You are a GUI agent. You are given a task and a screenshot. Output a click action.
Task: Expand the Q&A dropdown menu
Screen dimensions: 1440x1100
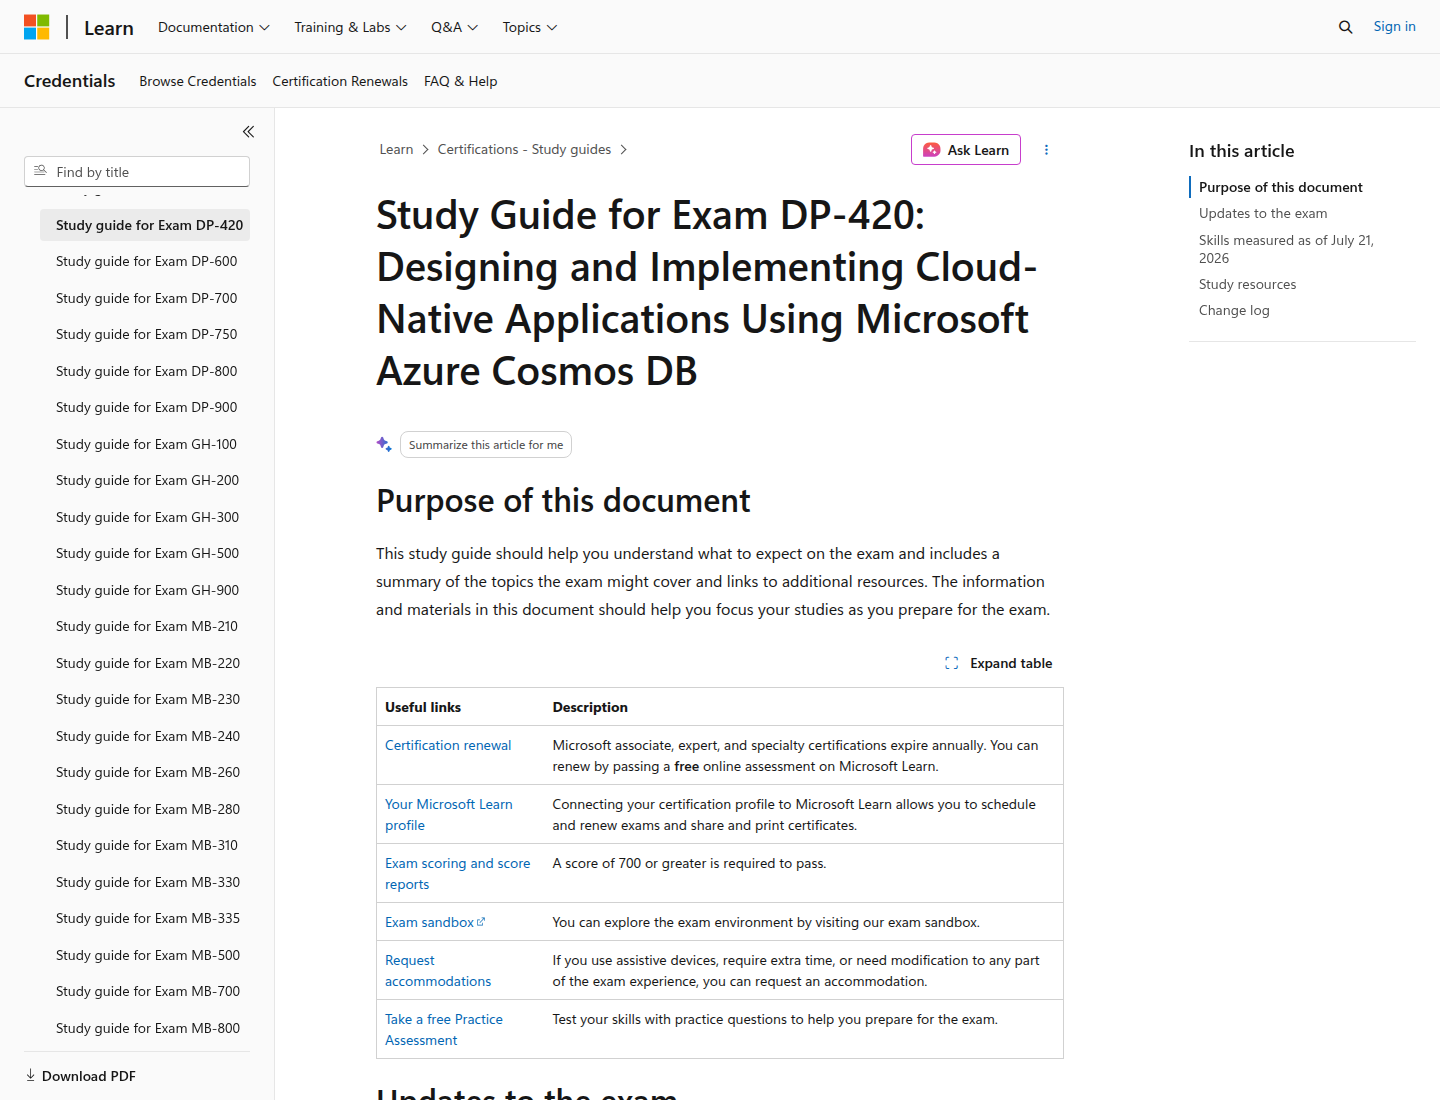click(455, 27)
